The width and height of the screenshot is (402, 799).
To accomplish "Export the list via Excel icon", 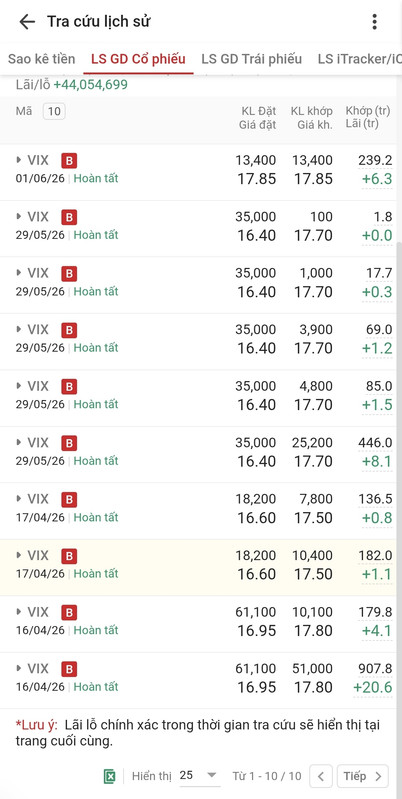I will (110, 776).
